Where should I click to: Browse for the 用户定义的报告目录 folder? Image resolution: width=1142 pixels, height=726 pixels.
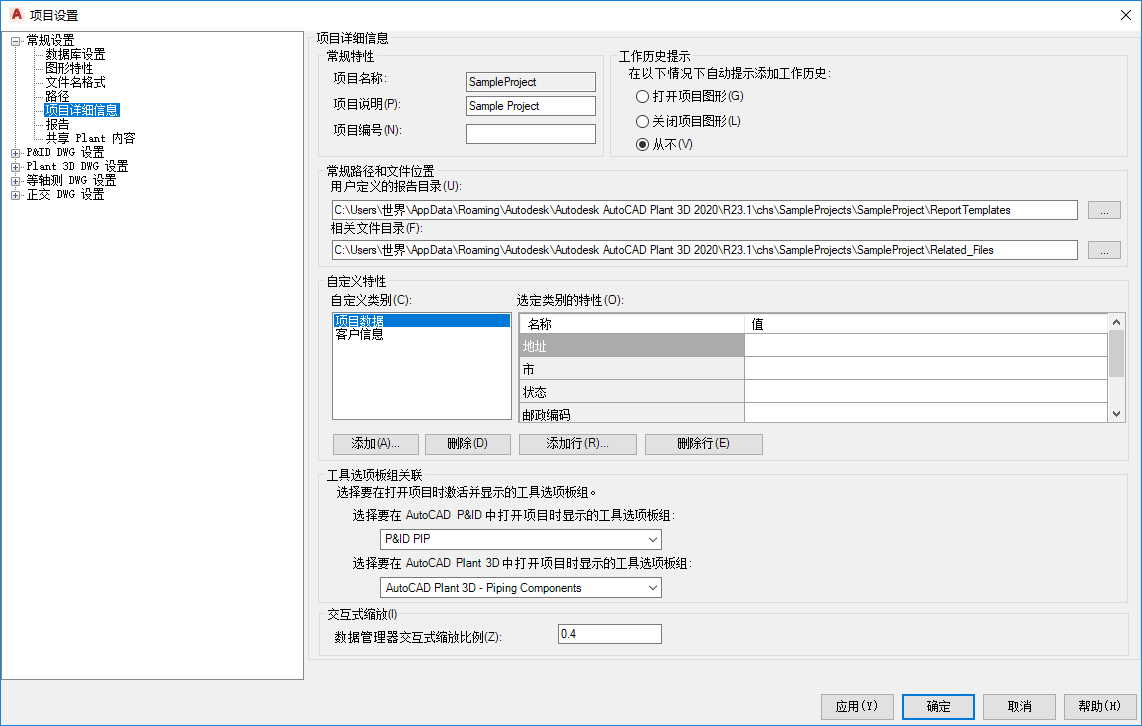pos(1104,210)
